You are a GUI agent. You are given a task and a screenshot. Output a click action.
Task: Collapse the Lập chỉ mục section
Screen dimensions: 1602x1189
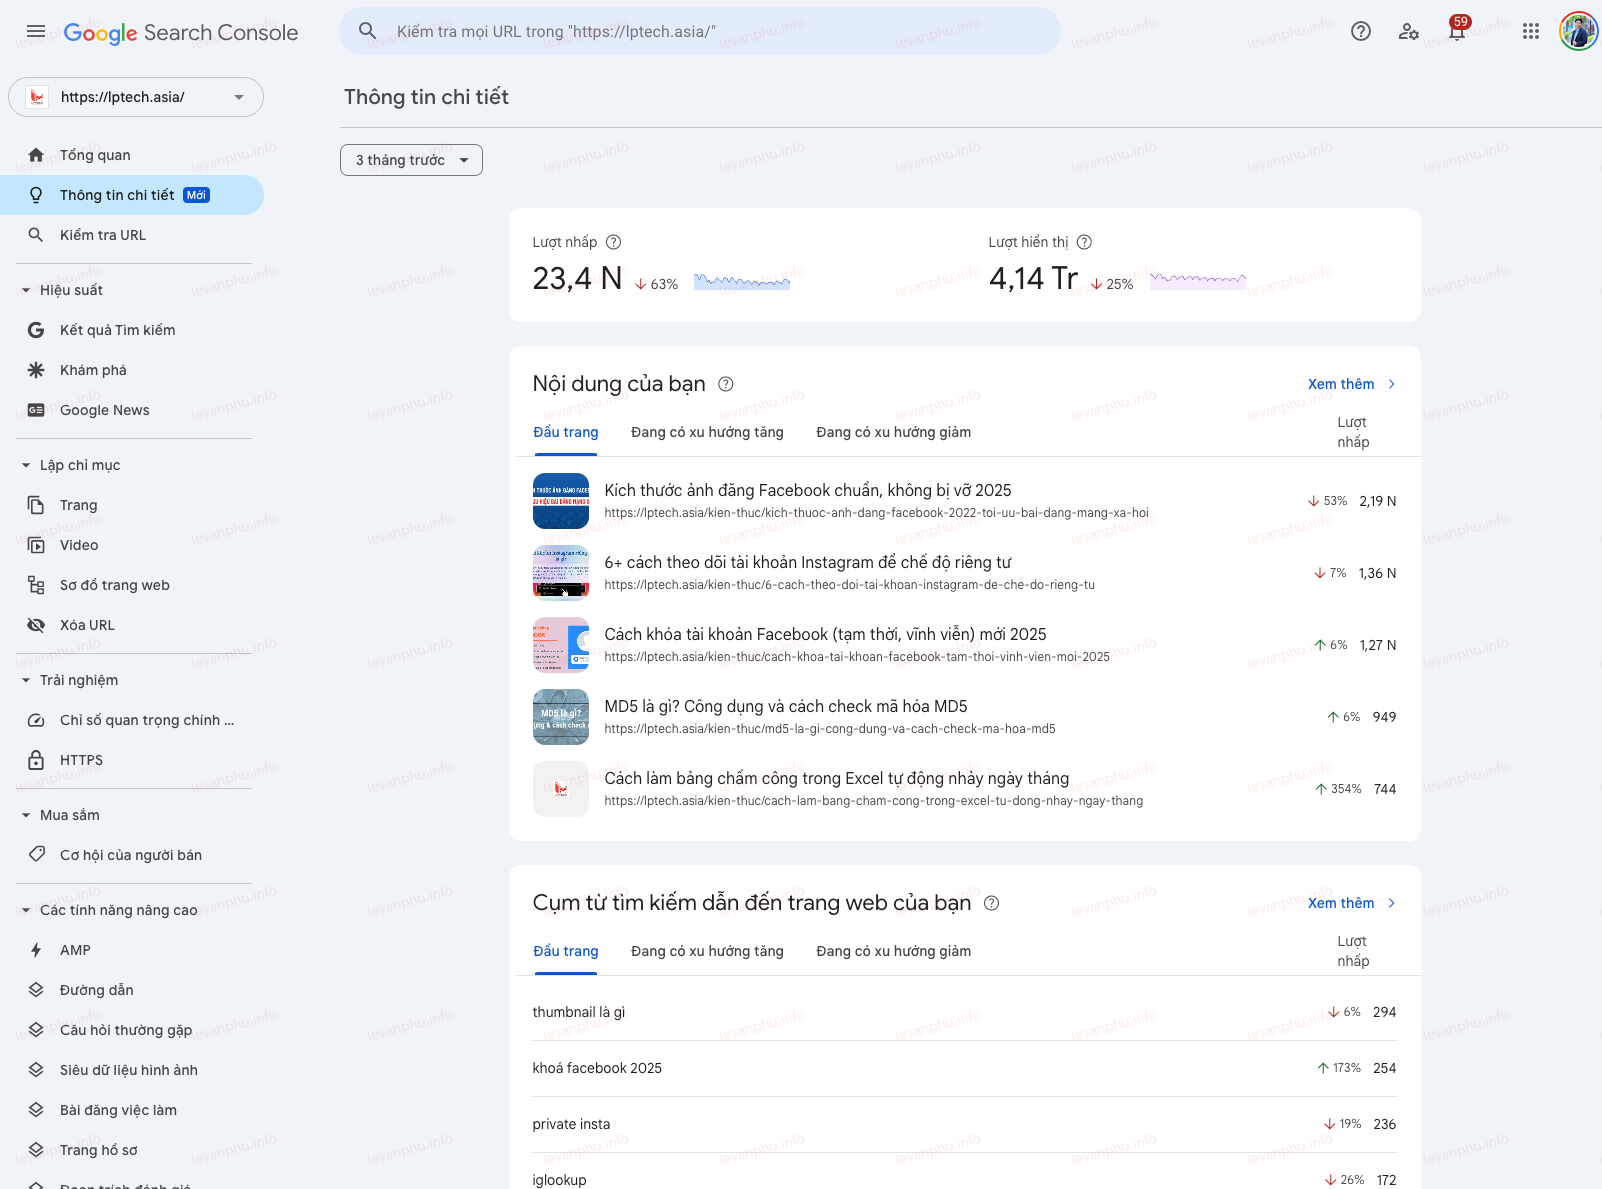click(x=26, y=465)
